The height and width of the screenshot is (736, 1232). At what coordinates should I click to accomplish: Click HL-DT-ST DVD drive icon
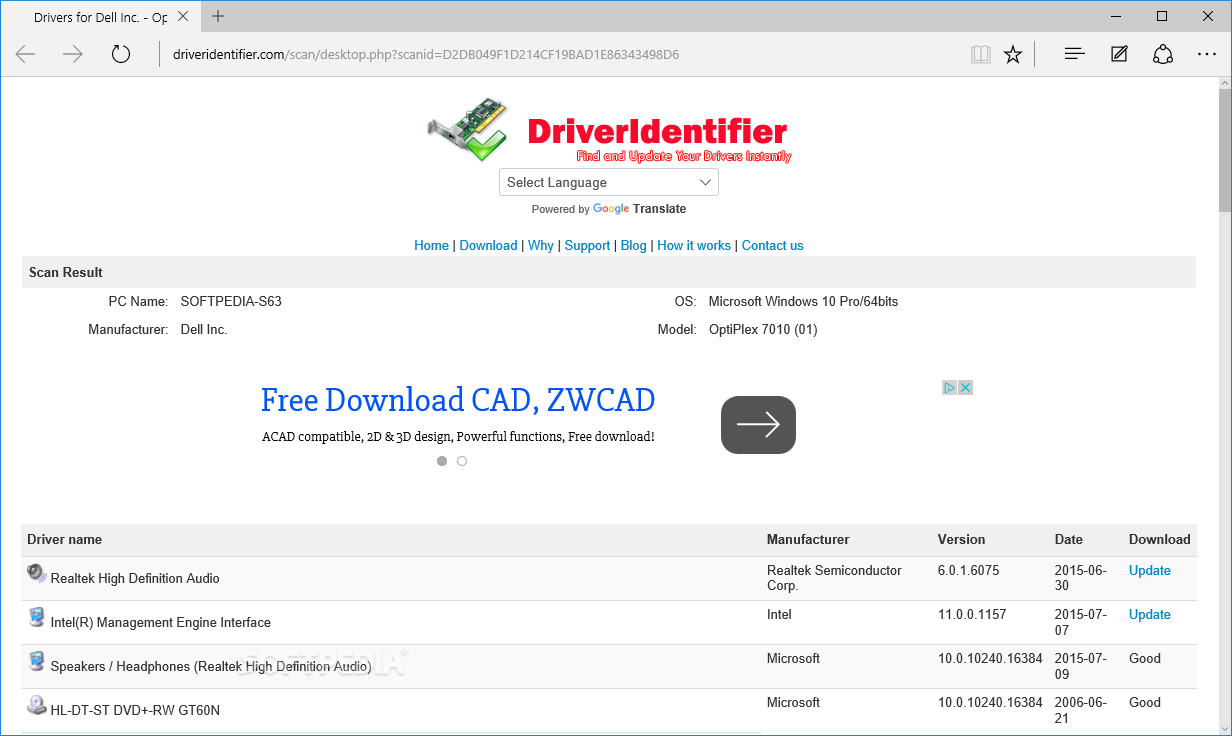pyautogui.click(x=37, y=705)
